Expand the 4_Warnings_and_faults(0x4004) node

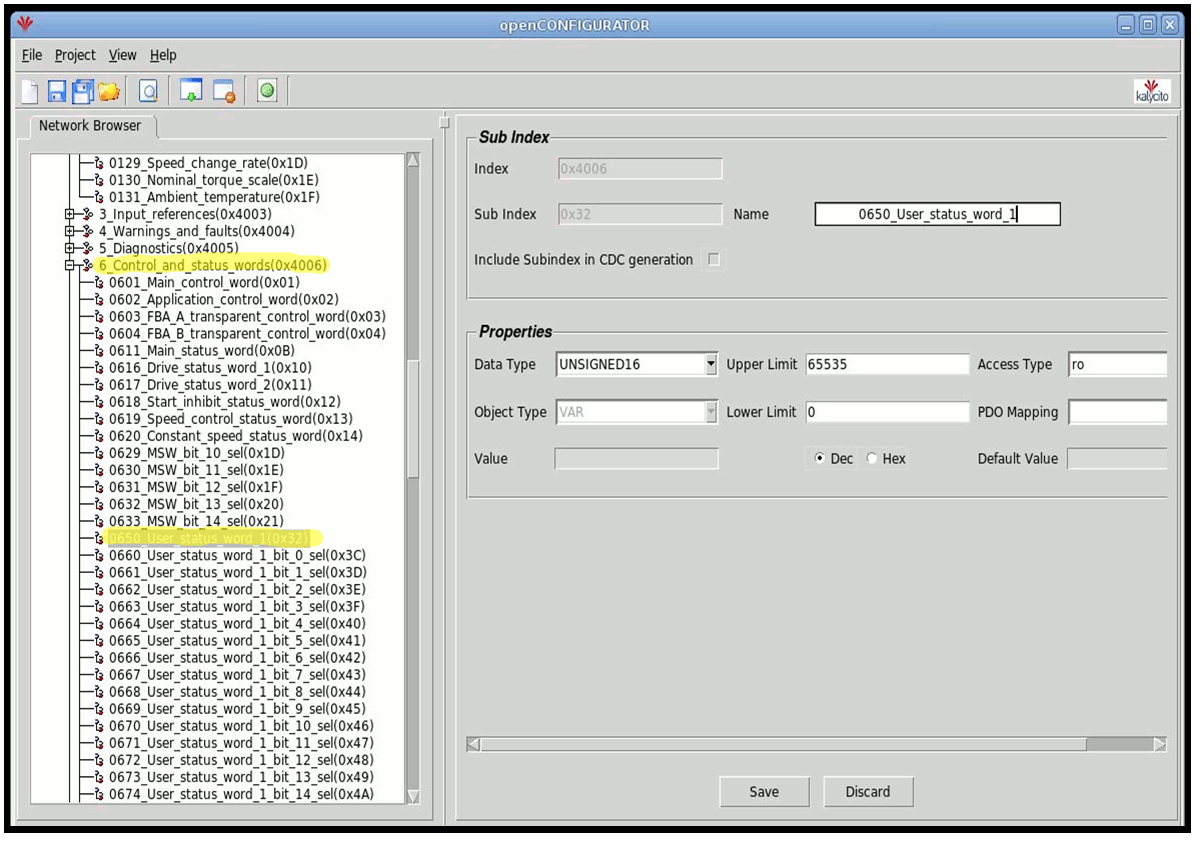tap(70, 231)
